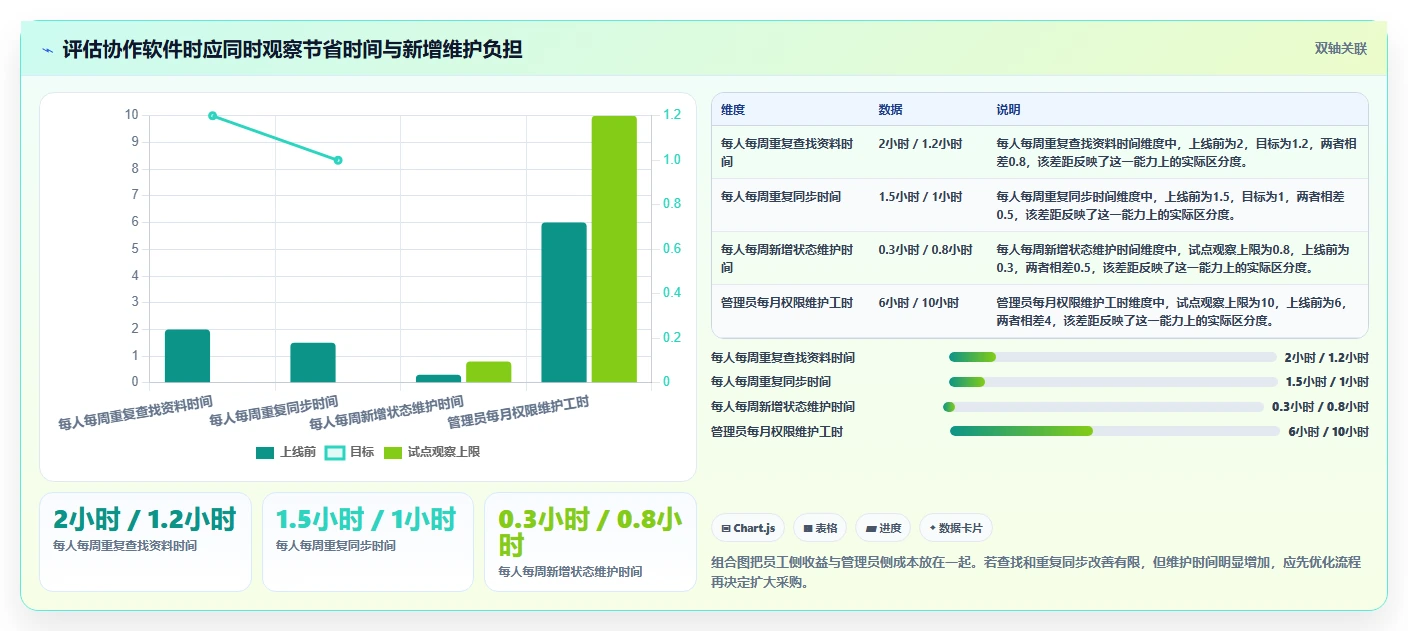Toggle the 上线前 legend item

pos(285,452)
